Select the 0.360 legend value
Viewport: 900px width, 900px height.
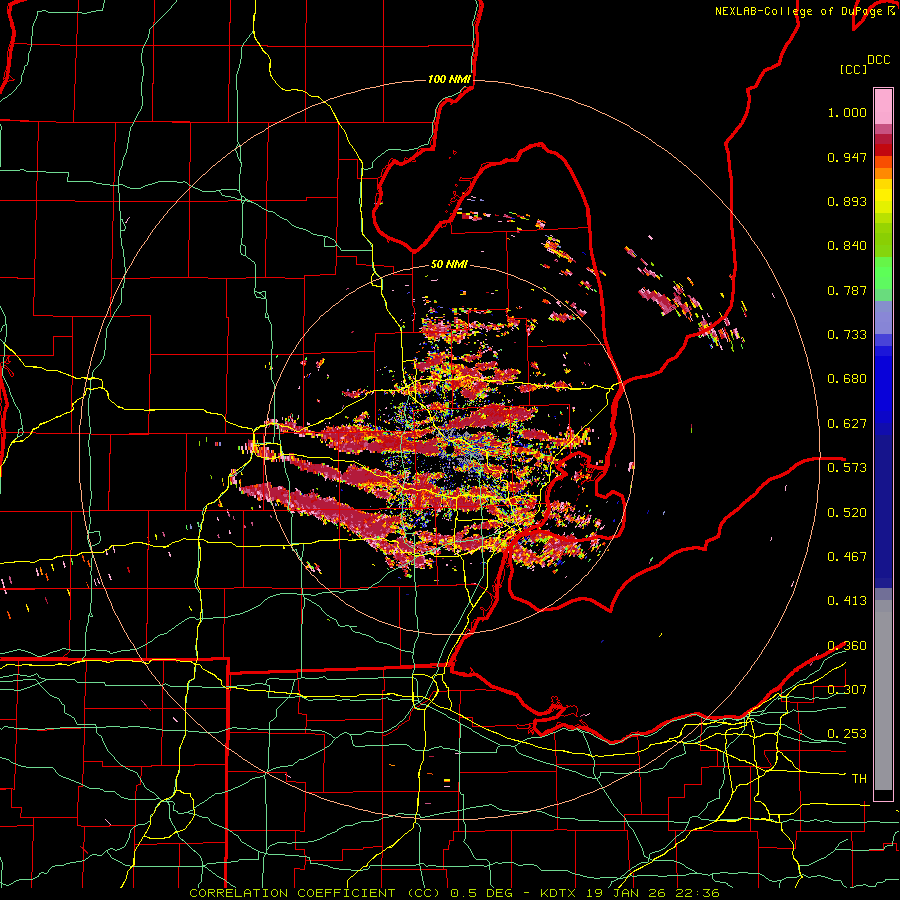point(847,646)
